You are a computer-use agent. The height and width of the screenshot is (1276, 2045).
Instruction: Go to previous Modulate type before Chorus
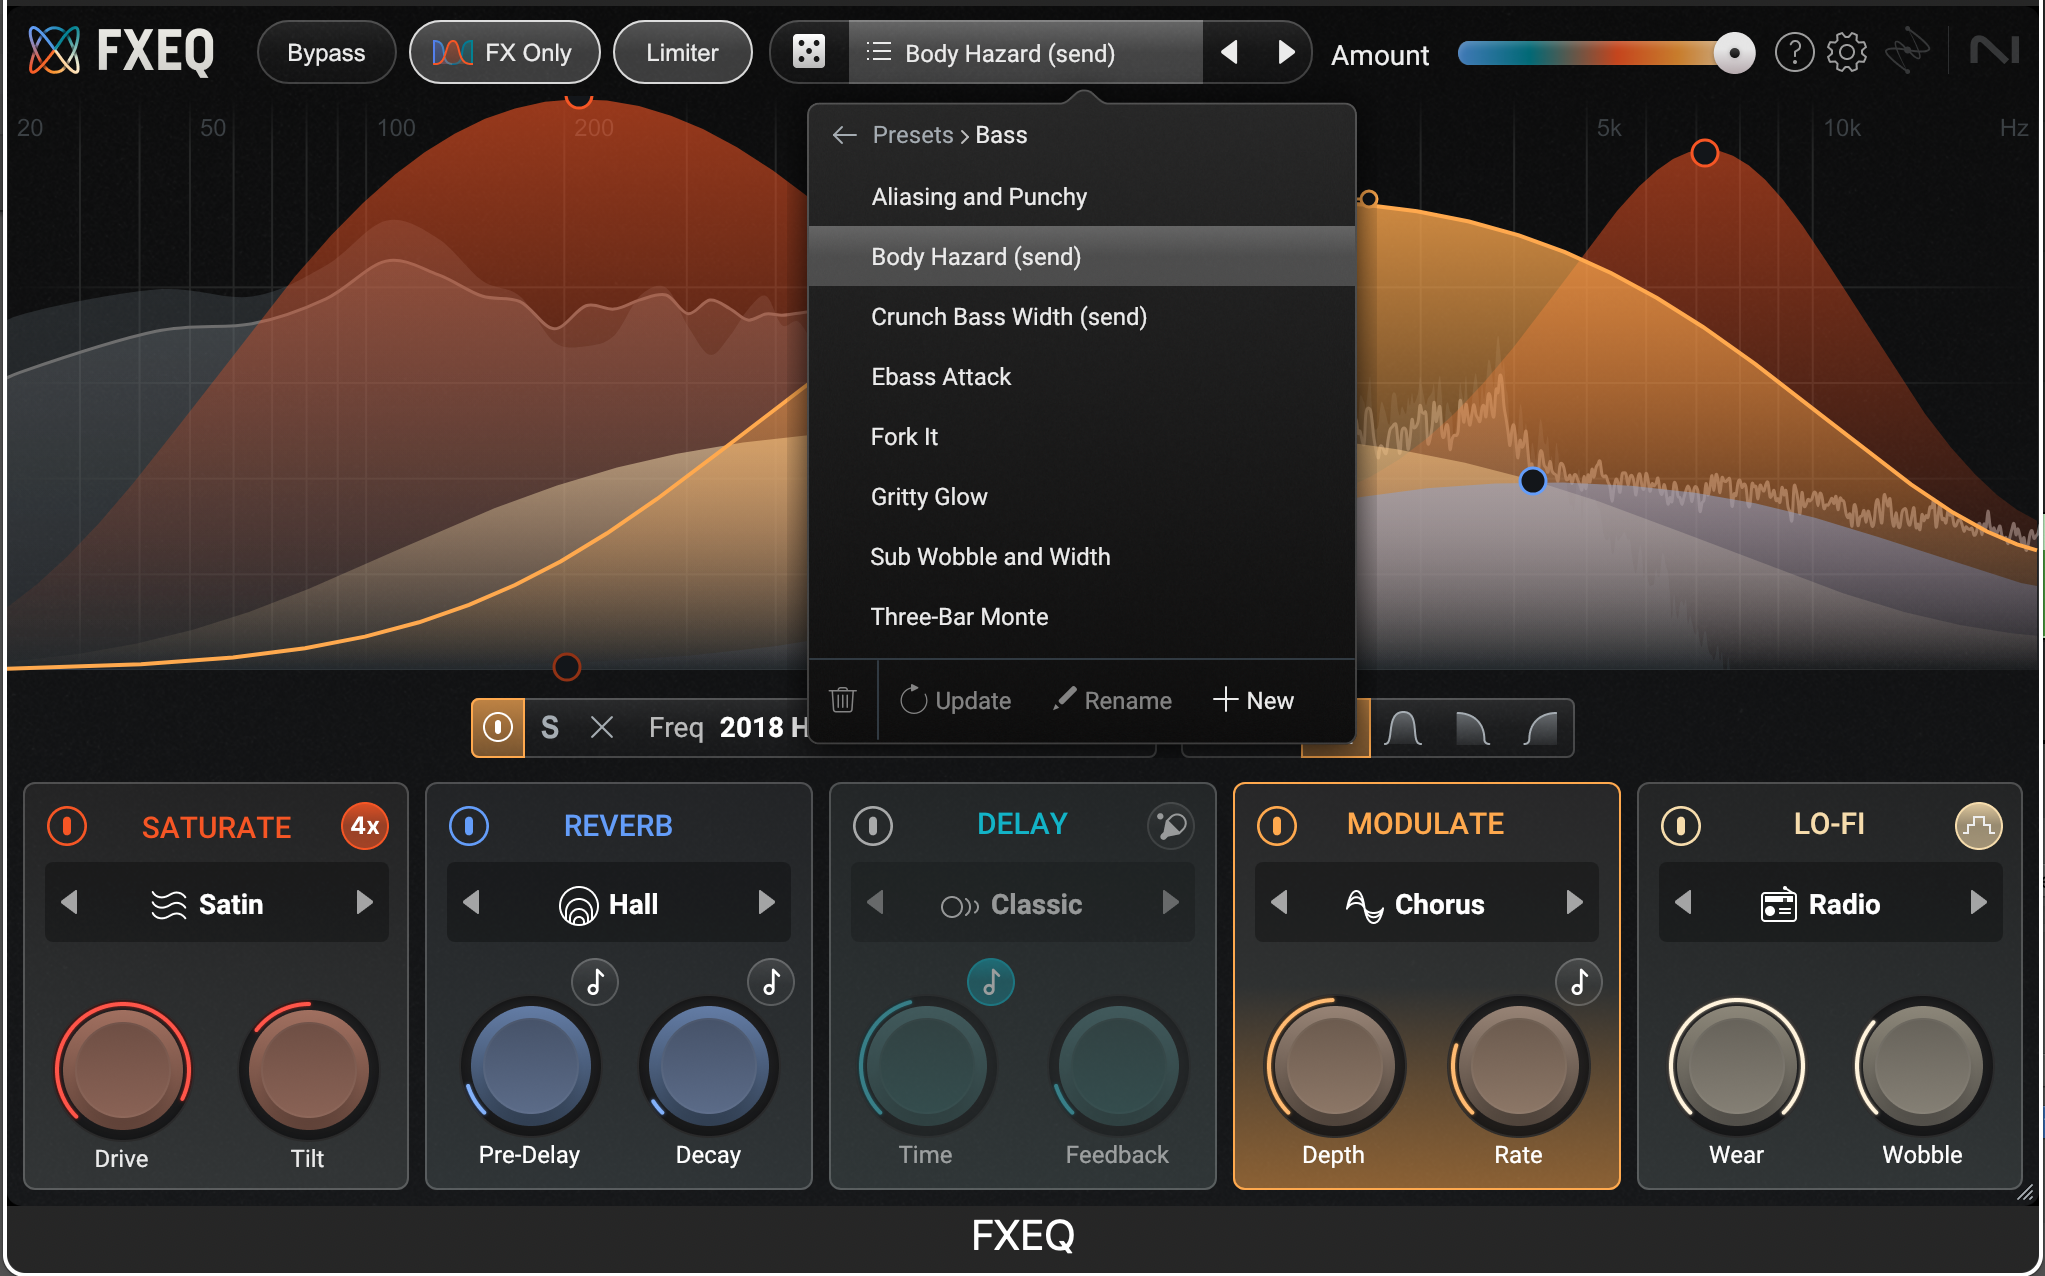[x=1279, y=903]
